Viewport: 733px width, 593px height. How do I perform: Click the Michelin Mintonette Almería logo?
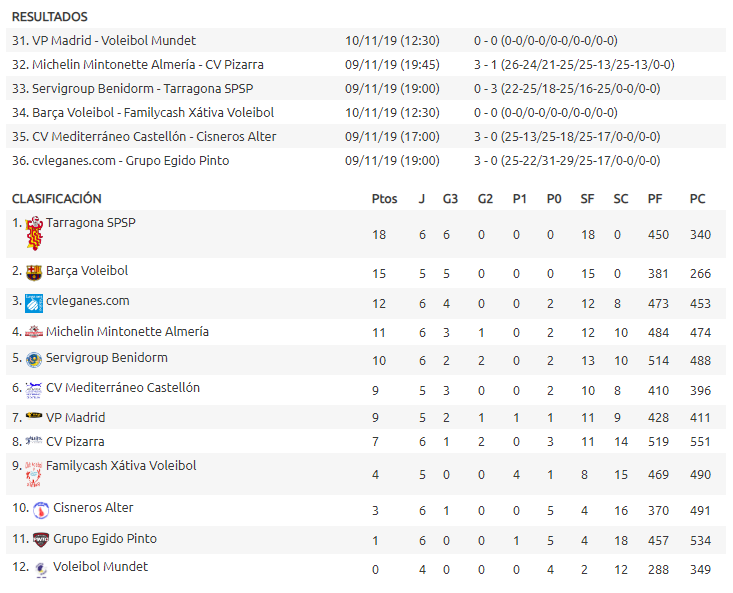(x=34, y=332)
